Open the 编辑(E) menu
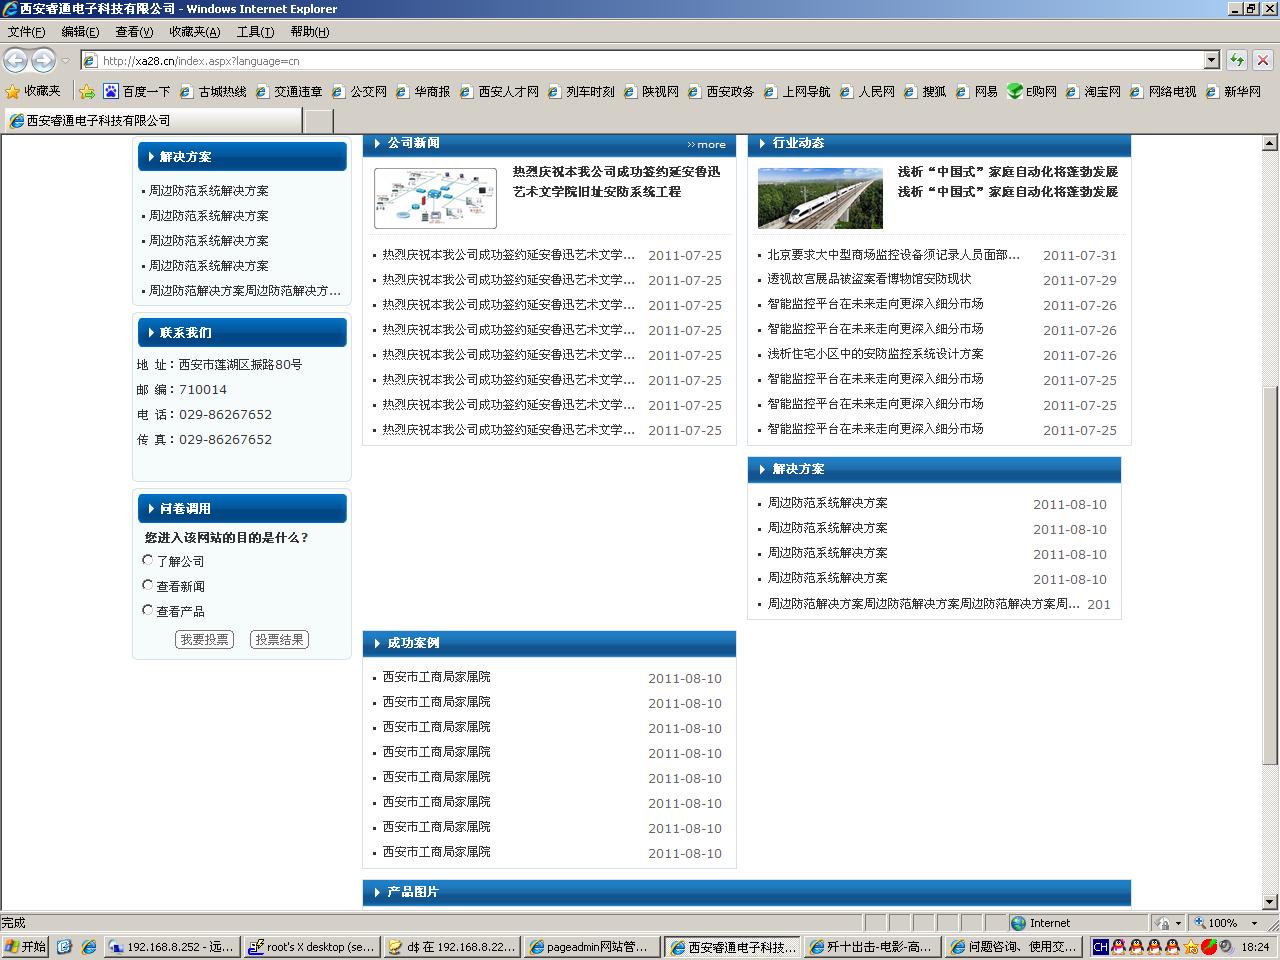Image resolution: width=1280 pixels, height=960 pixels. coord(80,32)
